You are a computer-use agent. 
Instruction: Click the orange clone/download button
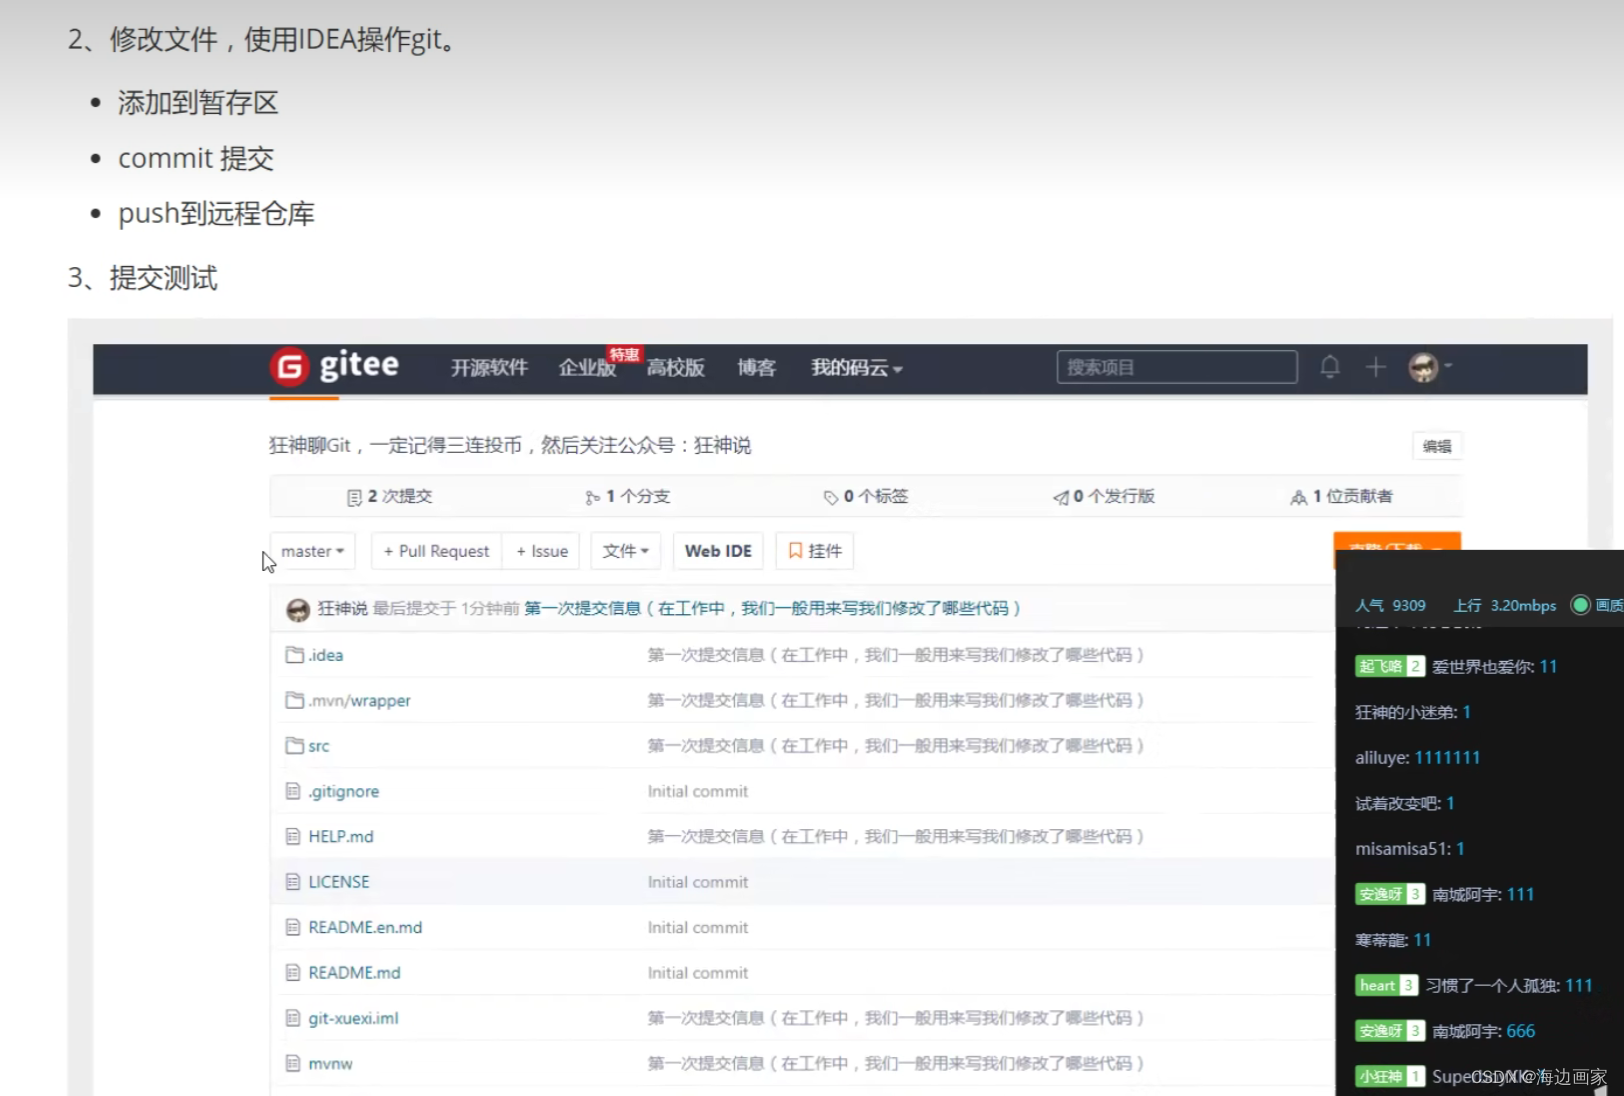[1397, 541]
